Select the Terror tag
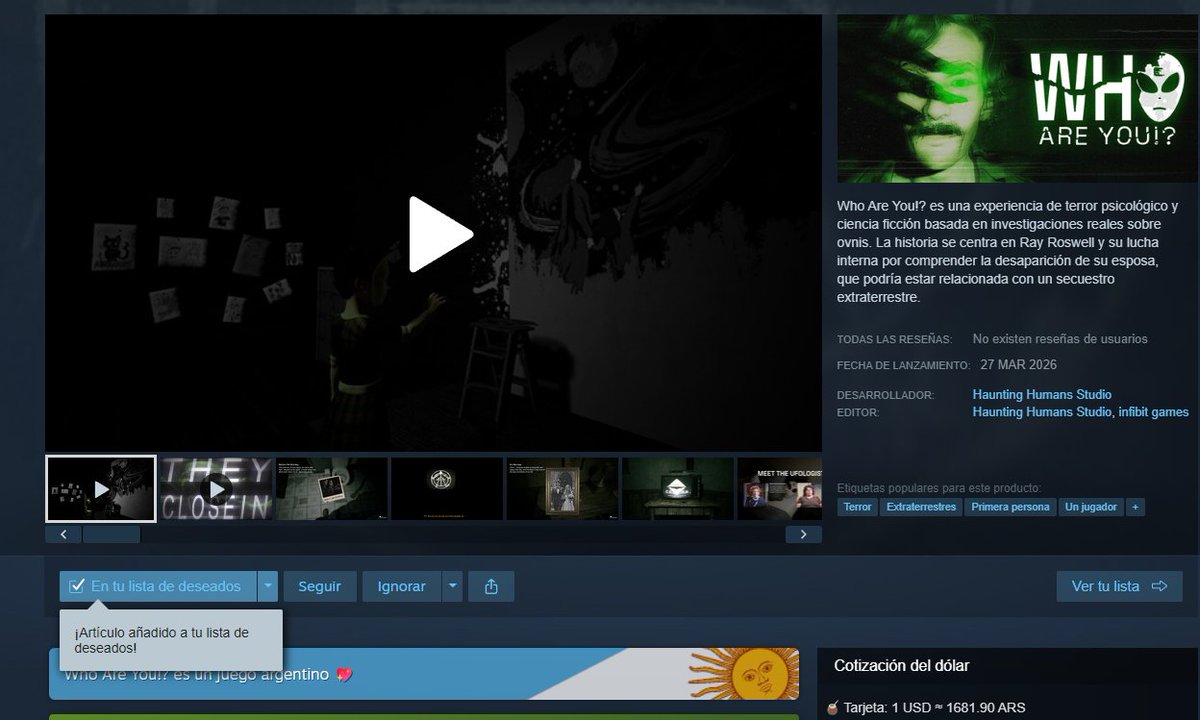Screen dimensions: 1200x720 tap(857, 507)
